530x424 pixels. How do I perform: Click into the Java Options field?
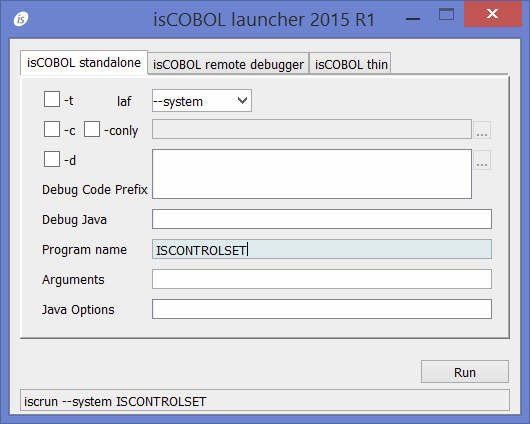tap(322, 309)
